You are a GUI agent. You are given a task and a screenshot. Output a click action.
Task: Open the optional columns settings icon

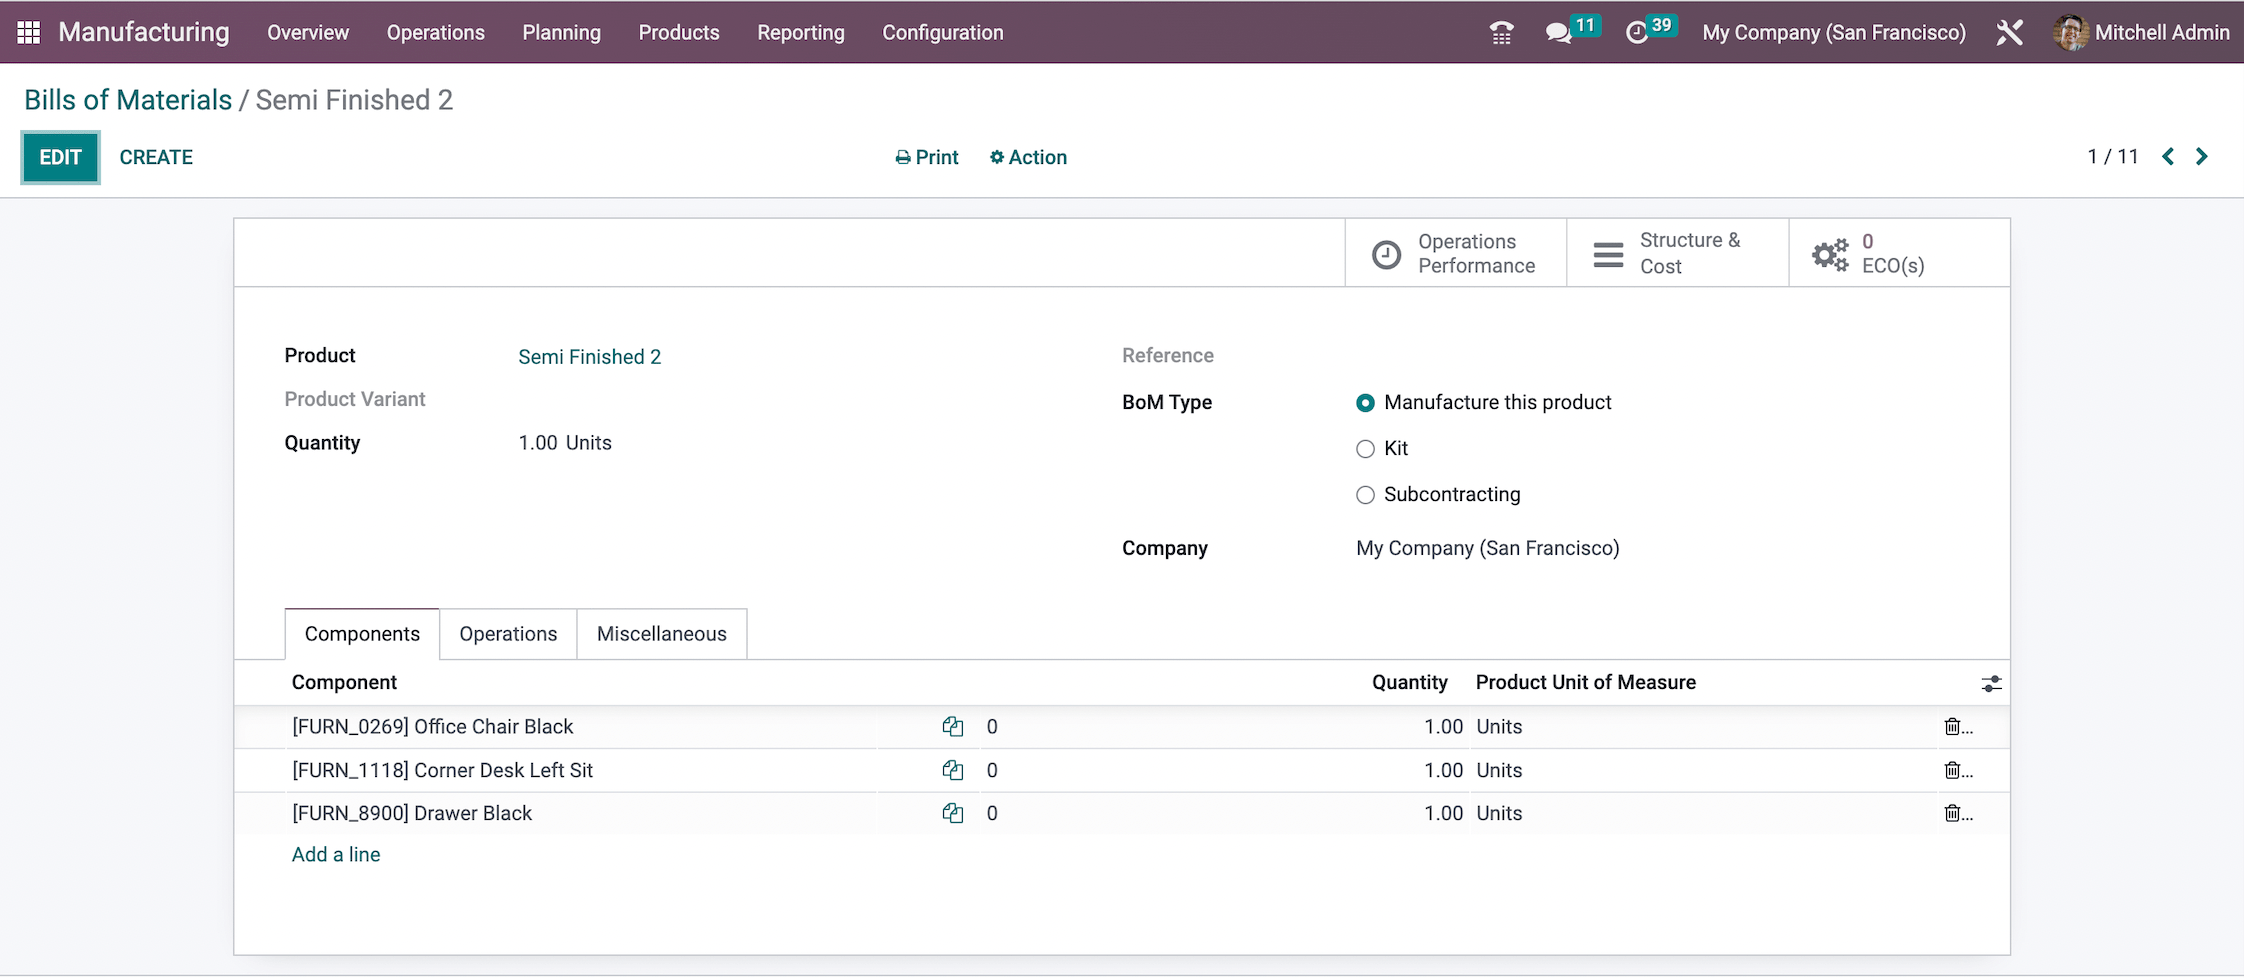point(1991,684)
